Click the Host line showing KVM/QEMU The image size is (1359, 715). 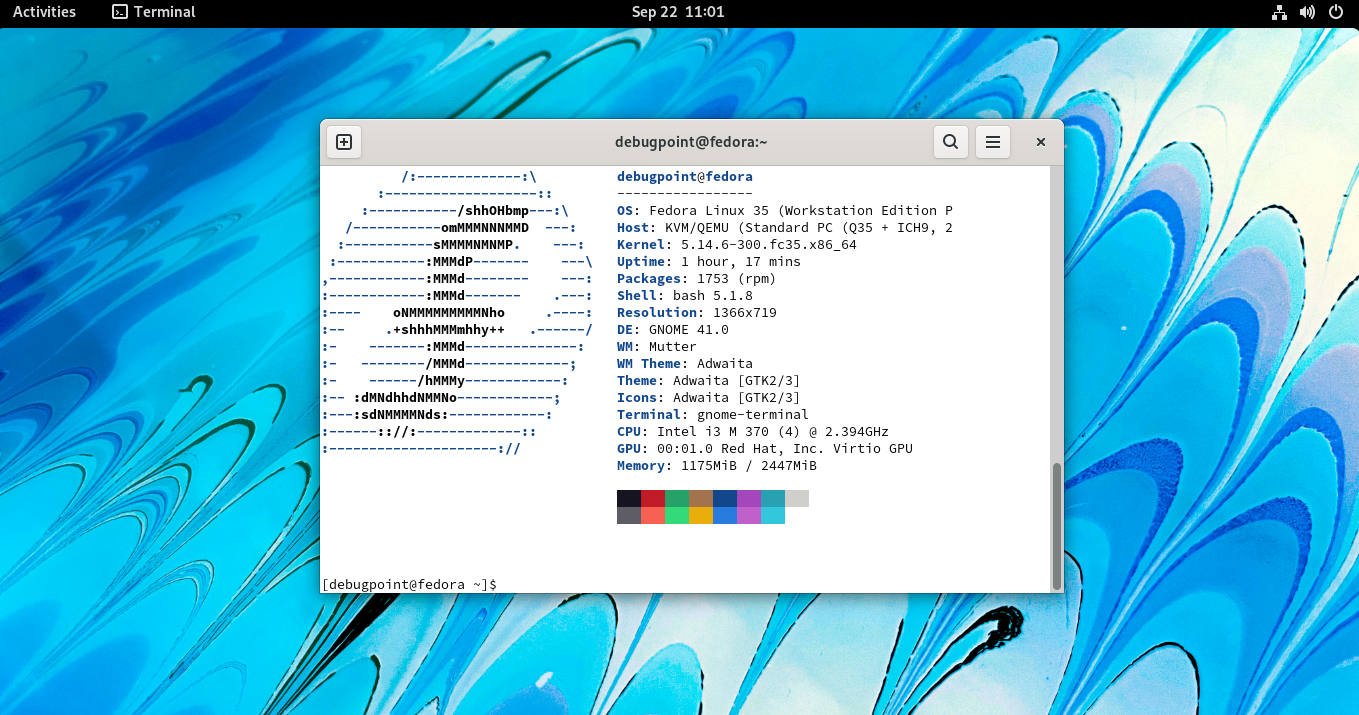pos(785,228)
